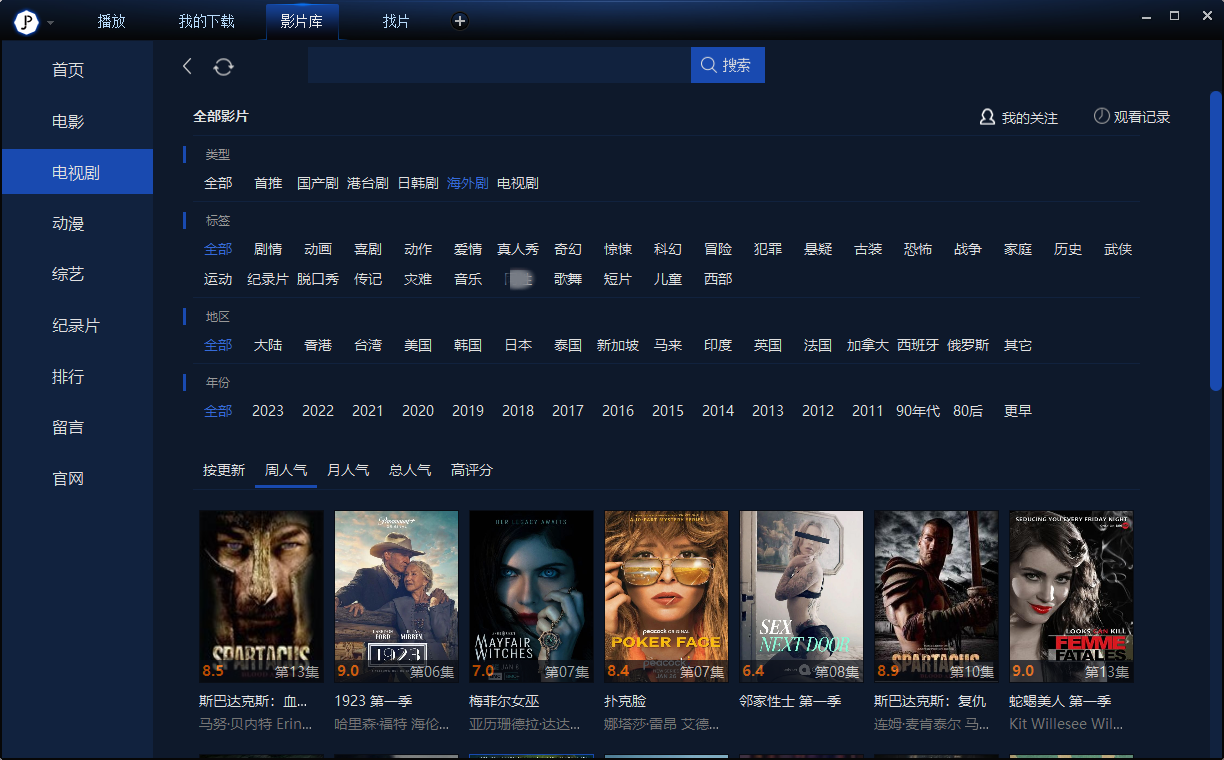Click the back arrow icon
Image resolution: width=1224 pixels, height=760 pixels.
[187, 66]
